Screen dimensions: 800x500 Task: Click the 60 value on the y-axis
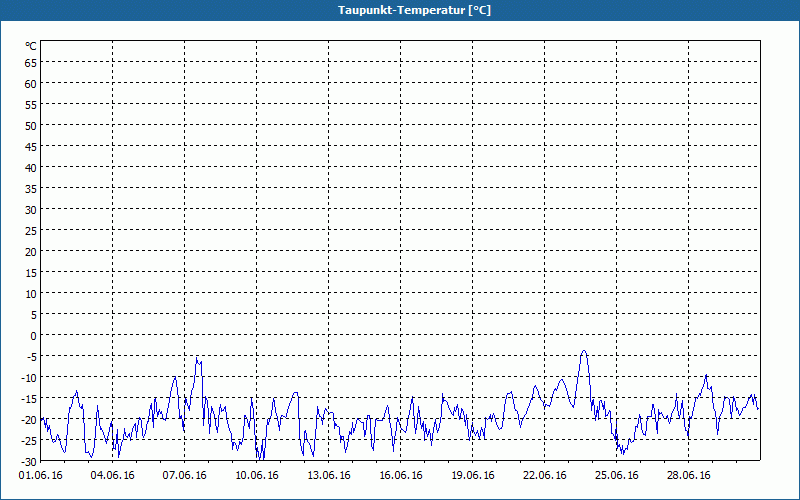tap(31, 83)
